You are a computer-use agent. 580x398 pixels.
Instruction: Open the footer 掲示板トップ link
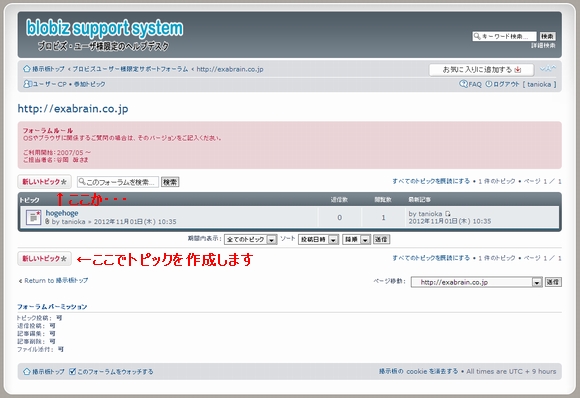48,372
